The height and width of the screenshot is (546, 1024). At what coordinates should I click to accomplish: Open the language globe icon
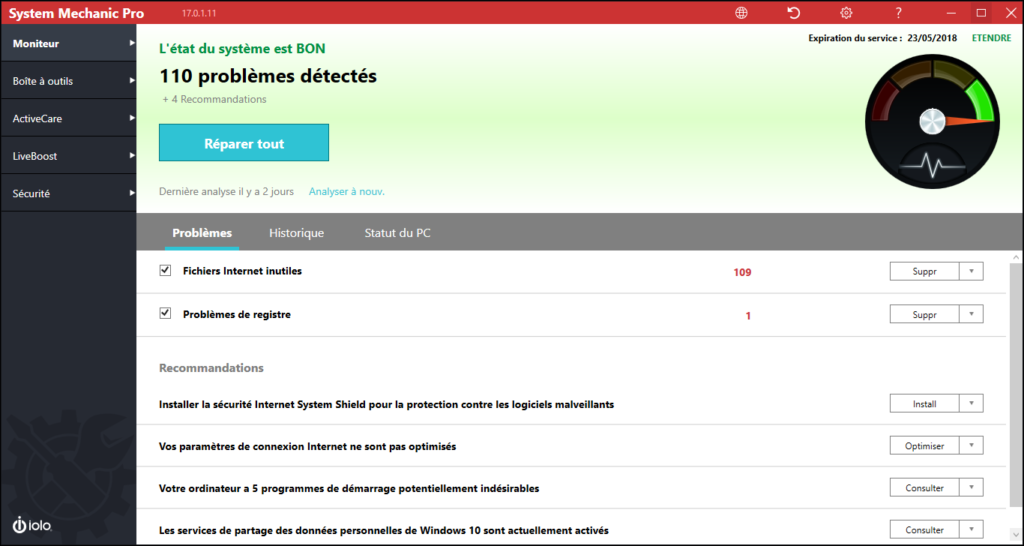tap(741, 12)
